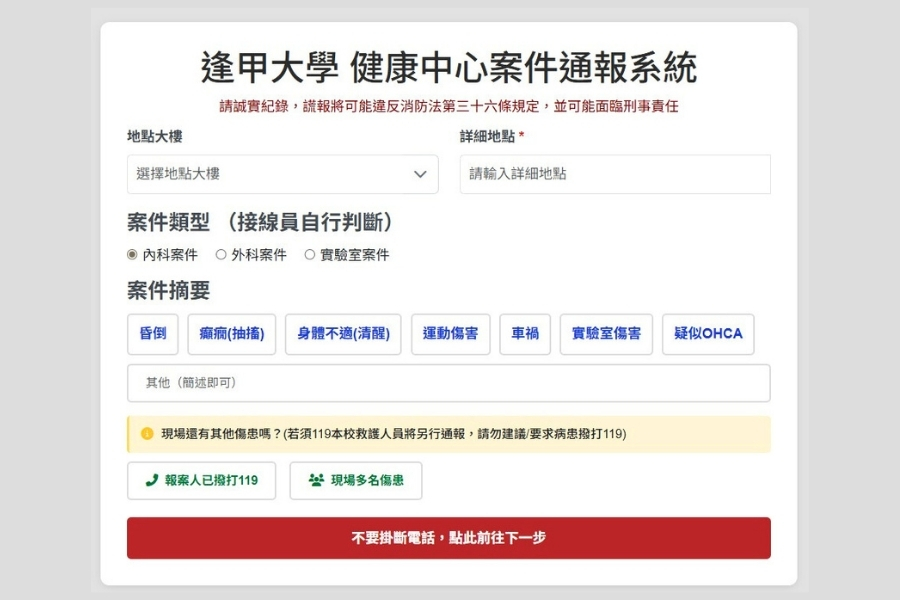Select the 昏倒 case summary tag

pos(152,334)
